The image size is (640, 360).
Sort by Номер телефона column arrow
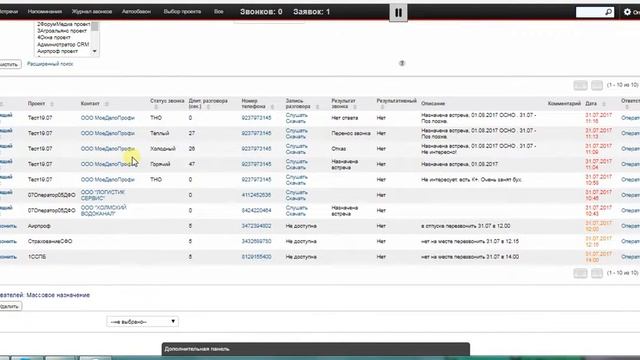(x=272, y=107)
